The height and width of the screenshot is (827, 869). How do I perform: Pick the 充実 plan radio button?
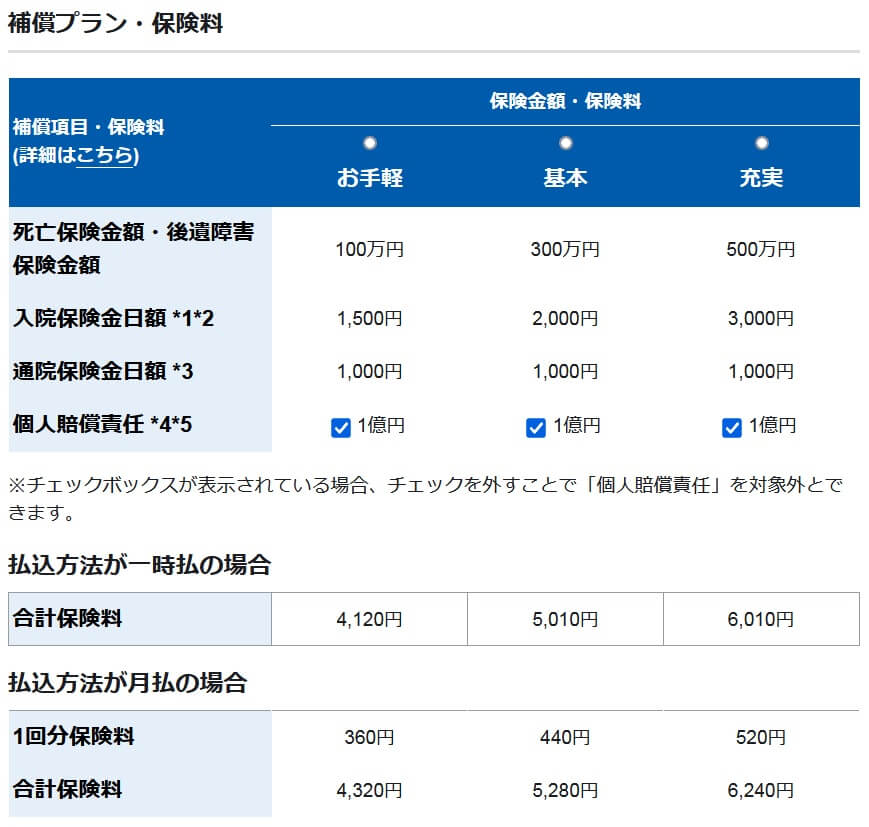762,143
